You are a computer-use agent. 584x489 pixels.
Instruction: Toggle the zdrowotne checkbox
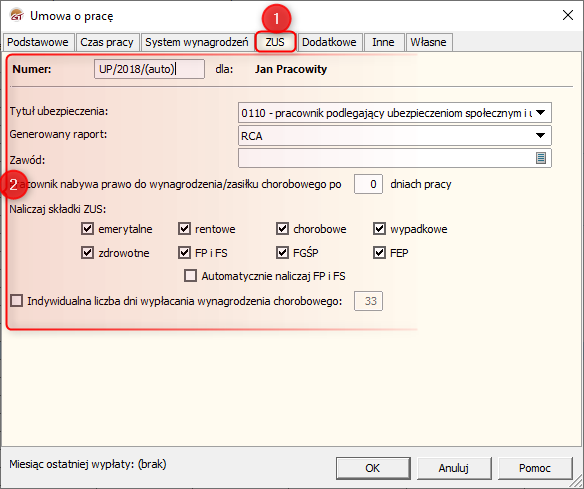tap(87, 253)
